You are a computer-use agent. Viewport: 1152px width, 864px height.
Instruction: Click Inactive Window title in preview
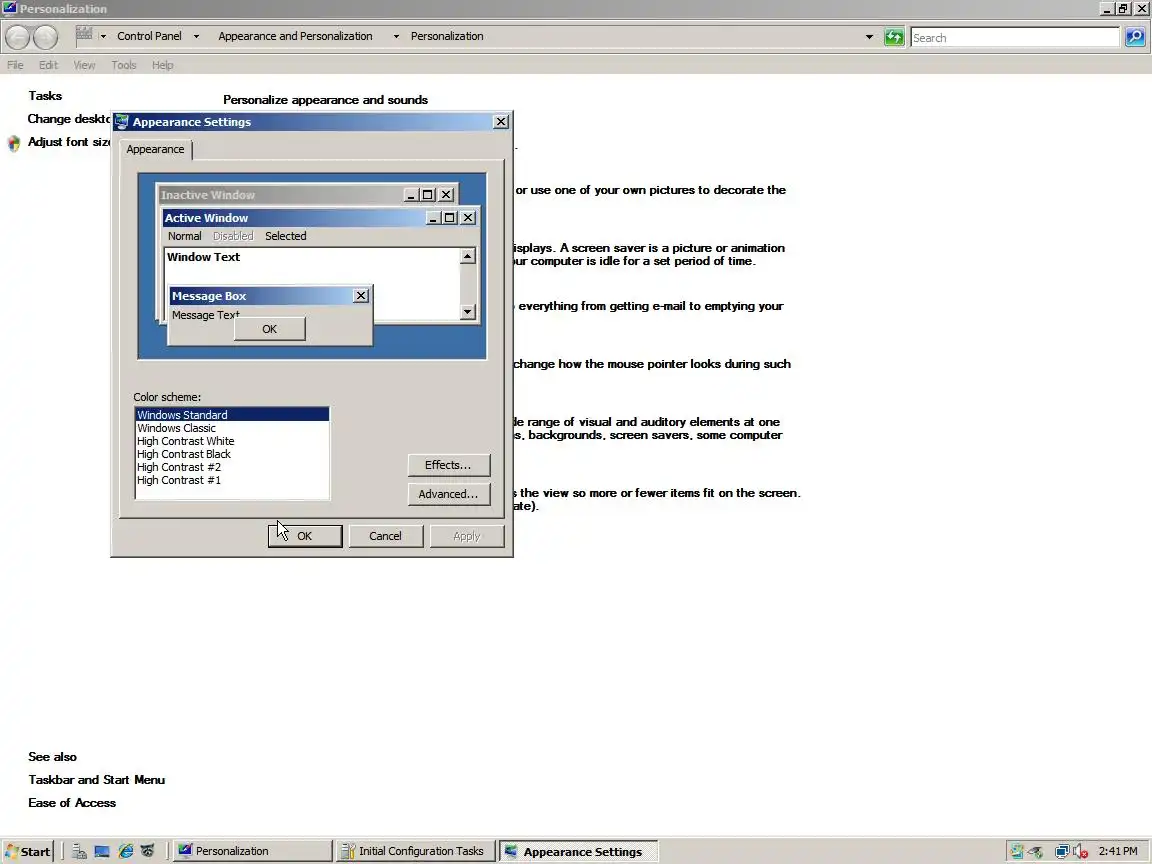[x=208, y=195]
